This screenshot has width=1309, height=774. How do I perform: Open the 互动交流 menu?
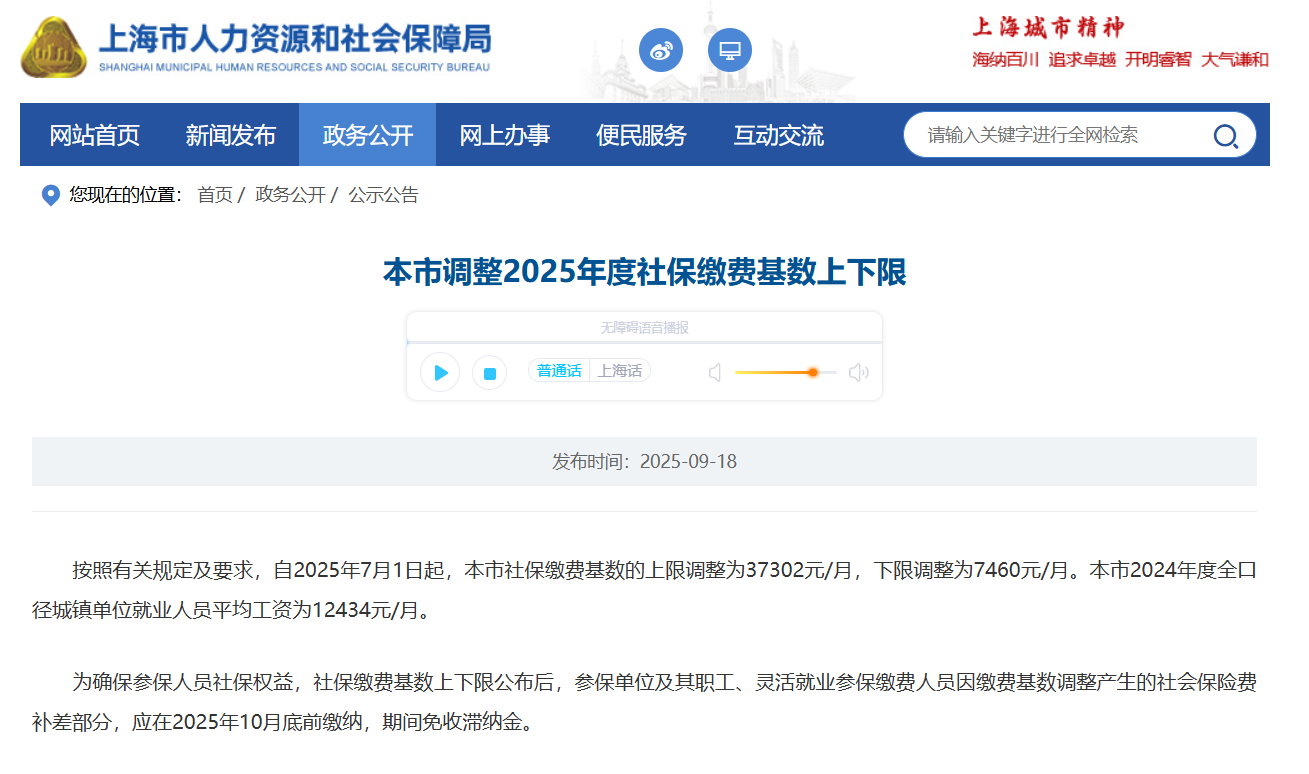tap(779, 135)
